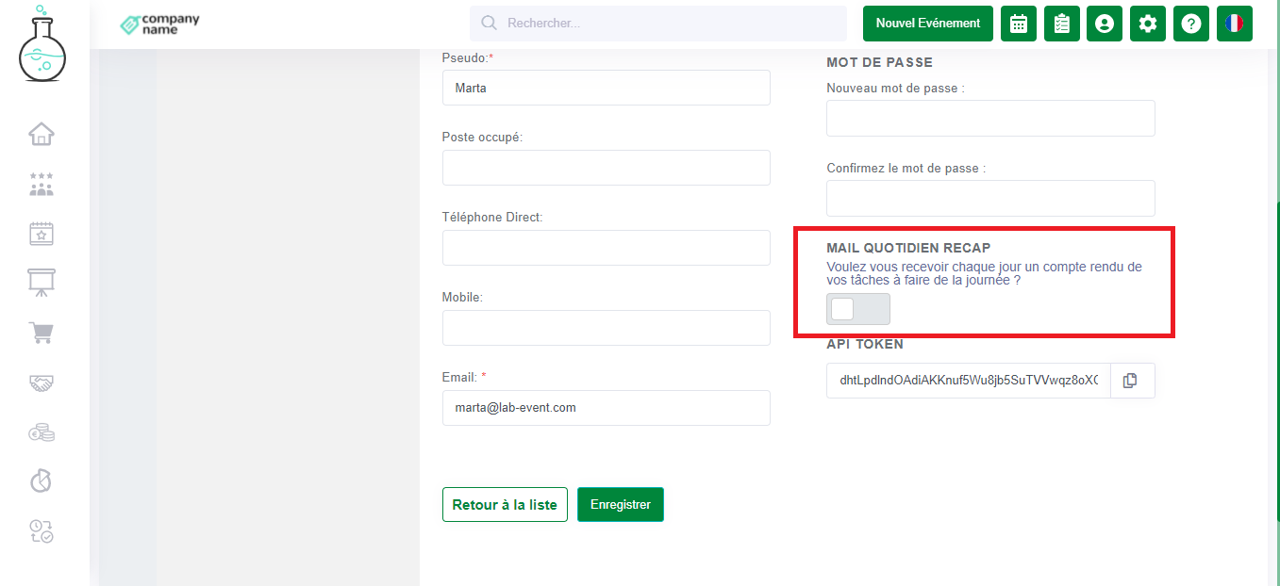Screen dimensions: 1280x586
Task: Open the handshake icon in sidebar
Action: pos(41,383)
